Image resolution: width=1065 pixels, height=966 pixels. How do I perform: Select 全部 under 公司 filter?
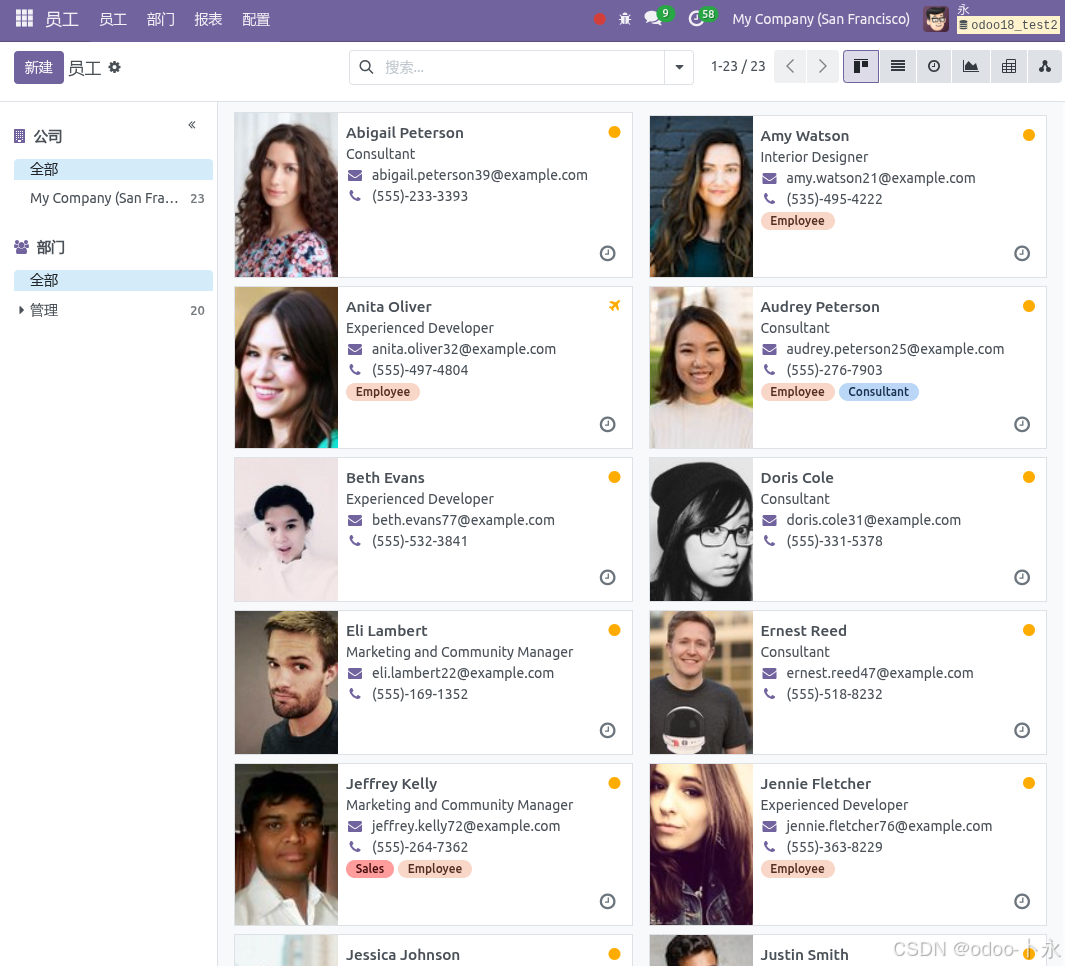click(113, 169)
